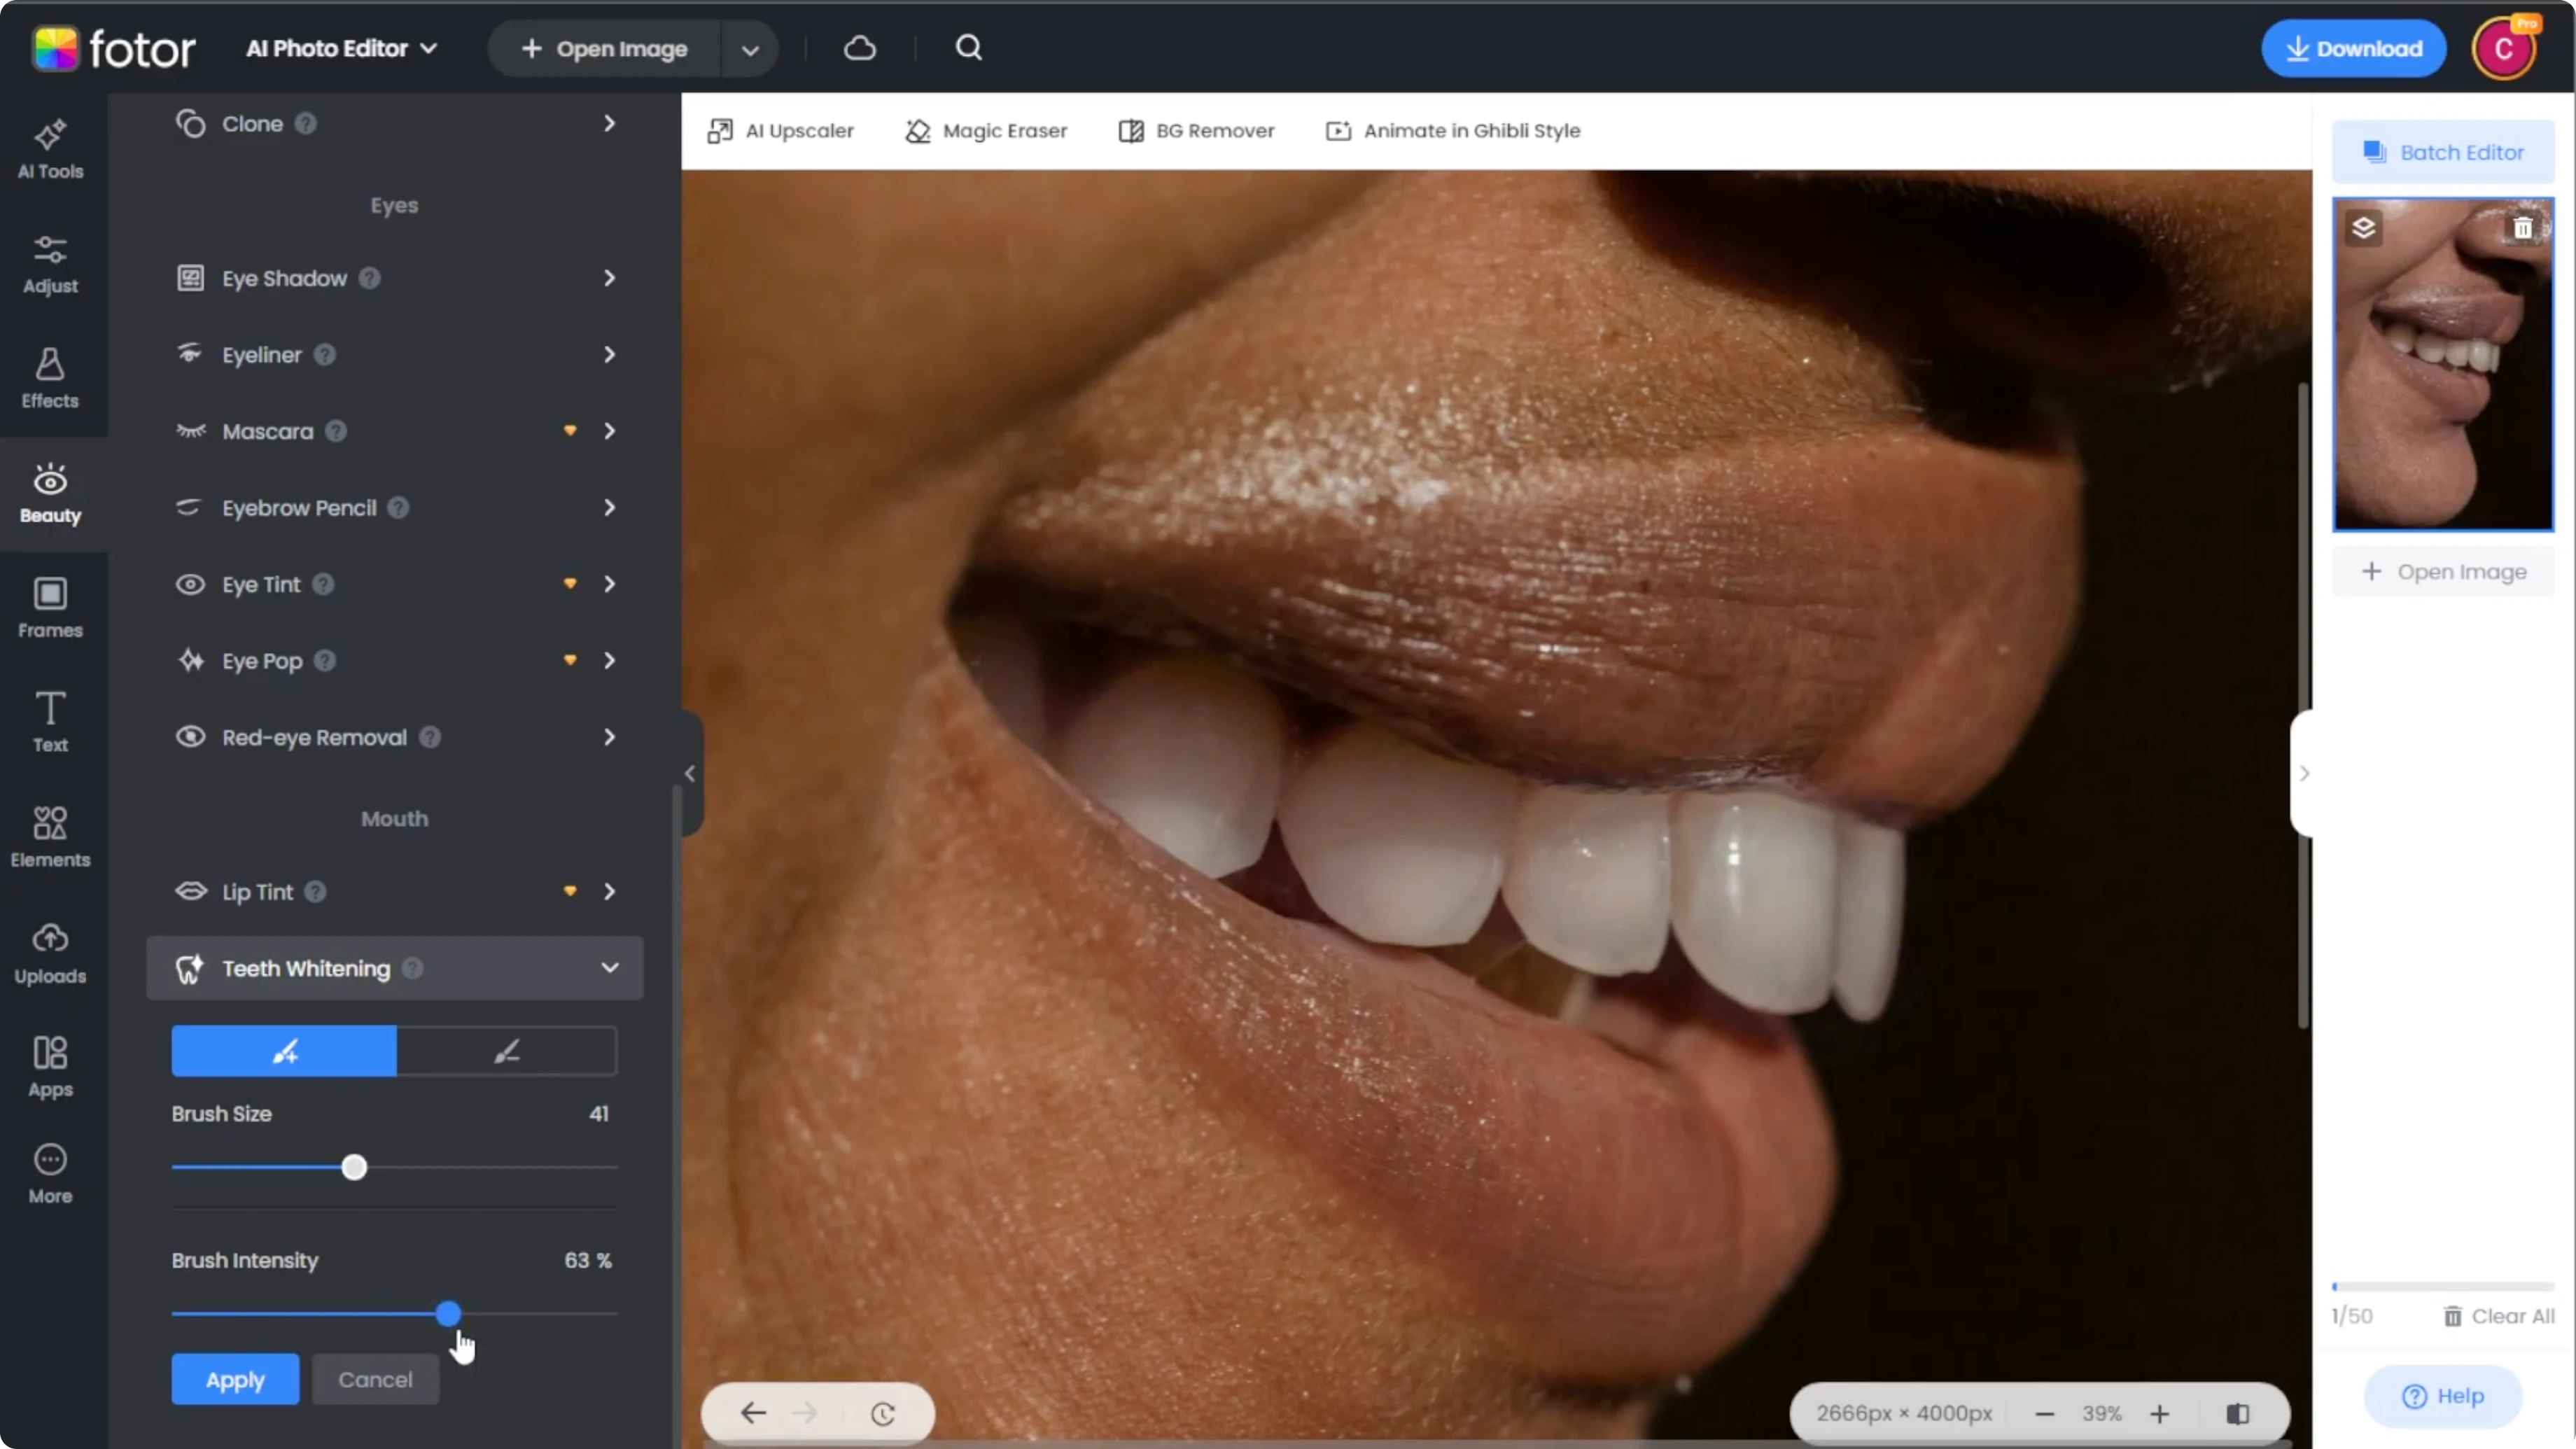Screen dimensions: 2576x1449
Task: Open the AI Tools sidebar panel
Action: pyautogui.click(x=50, y=150)
